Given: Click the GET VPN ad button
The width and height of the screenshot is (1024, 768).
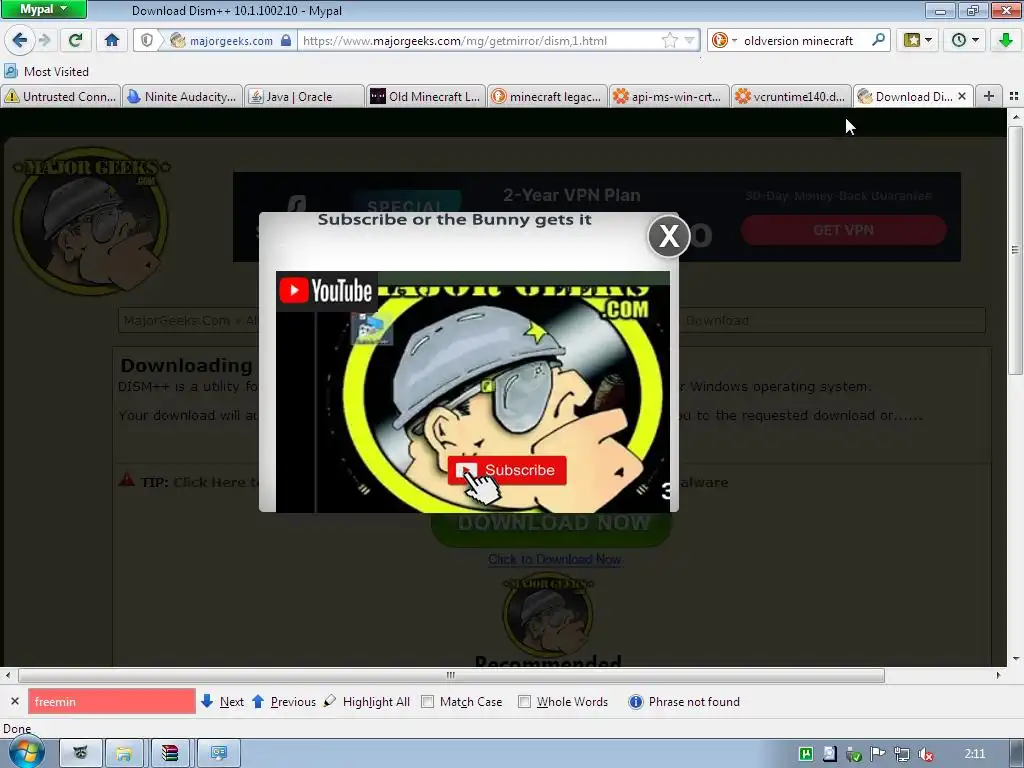Looking at the screenshot, I should (843, 230).
